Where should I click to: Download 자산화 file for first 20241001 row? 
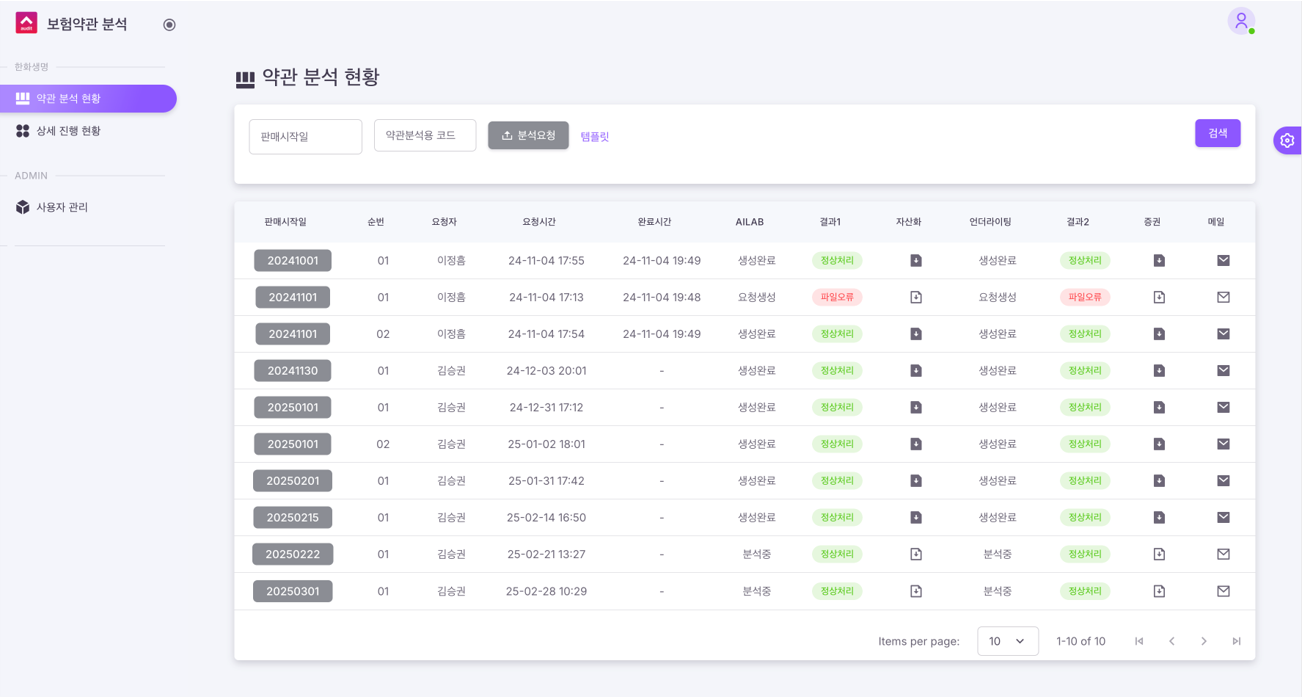pyautogui.click(x=915, y=261)
